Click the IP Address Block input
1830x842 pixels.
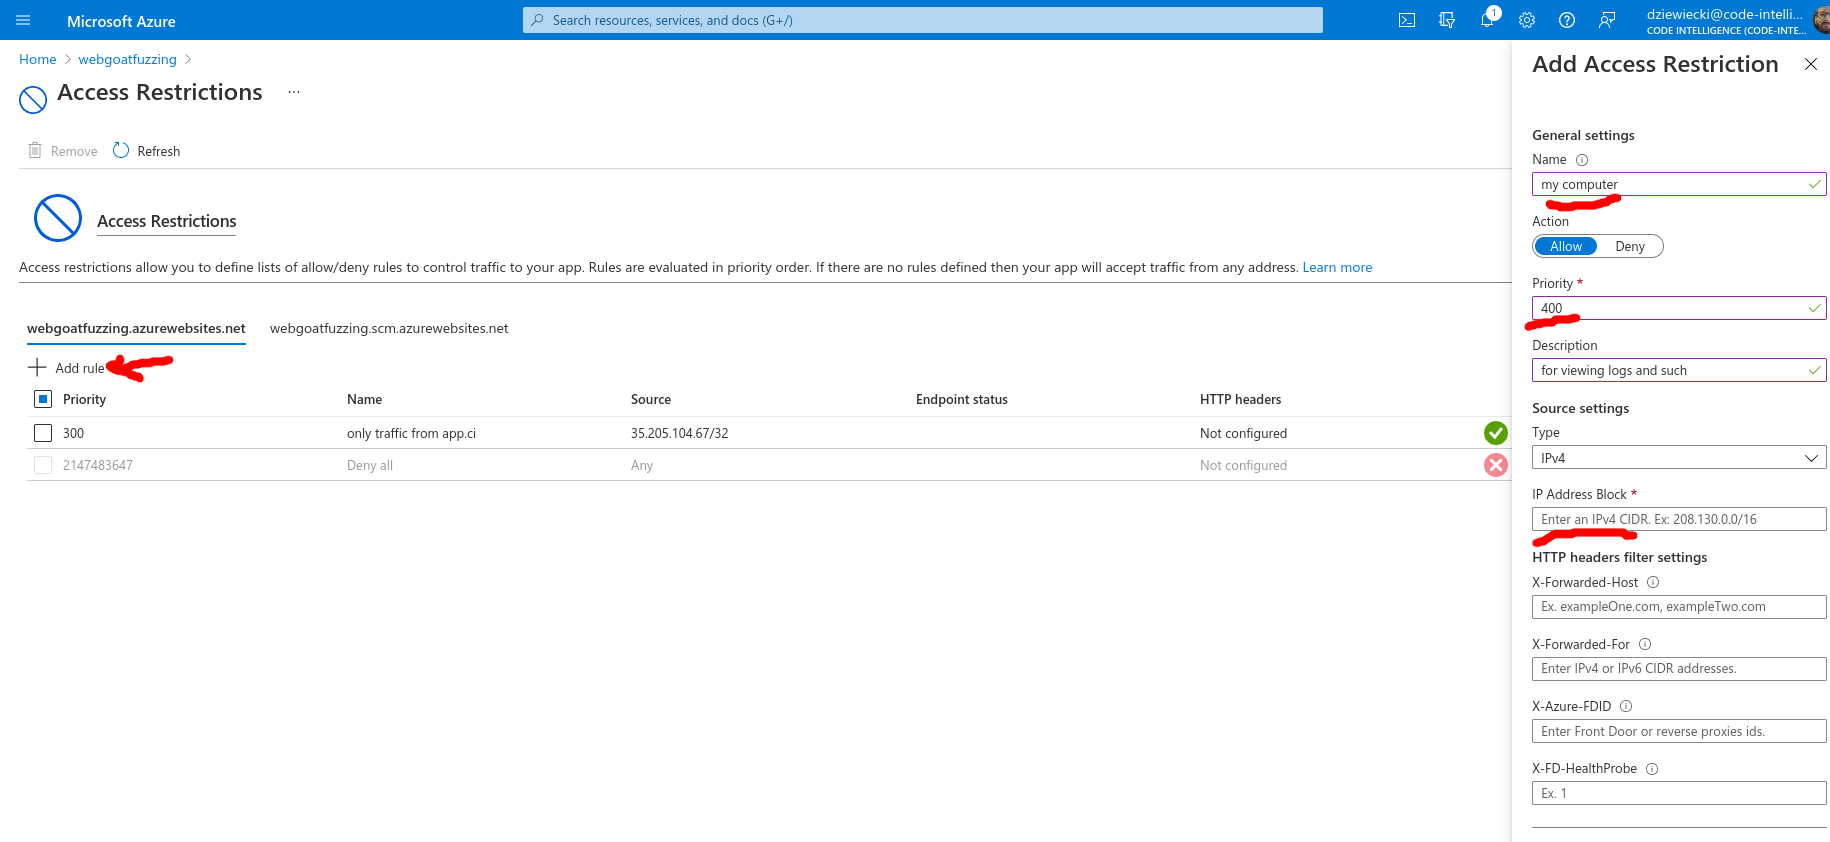1679,519
